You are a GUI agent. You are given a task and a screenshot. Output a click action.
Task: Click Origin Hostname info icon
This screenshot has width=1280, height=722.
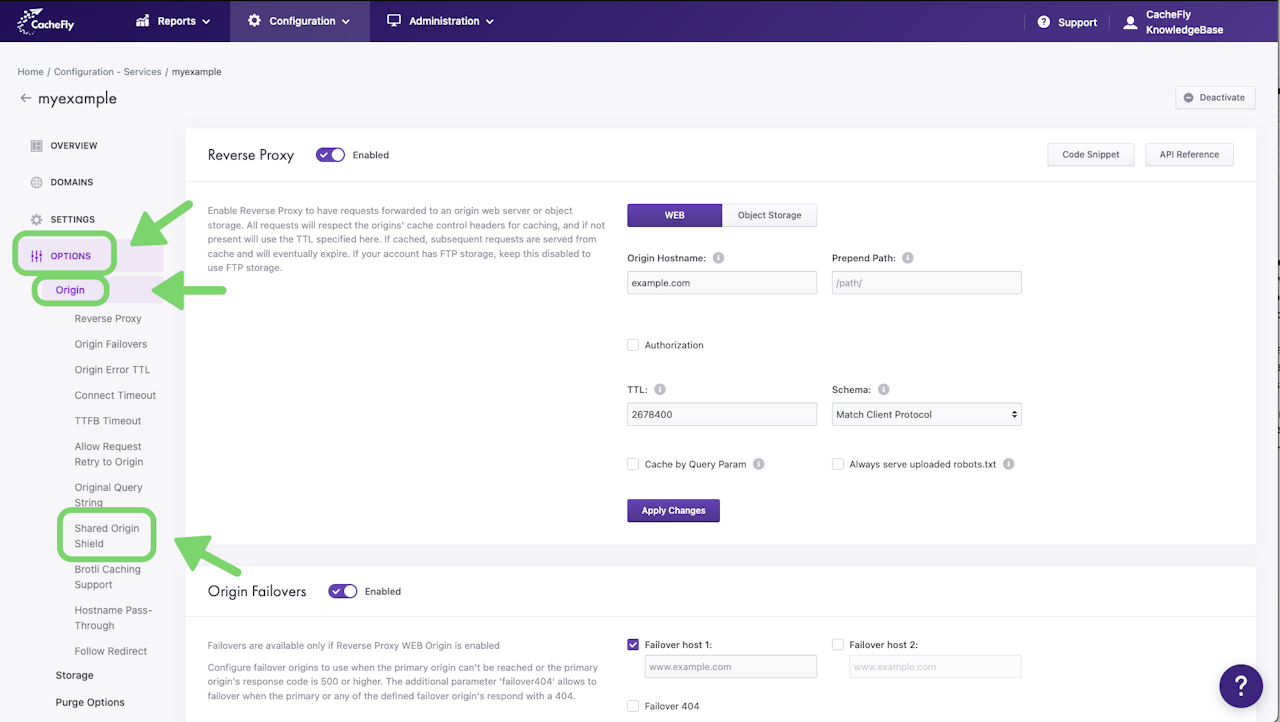pyautogui.click(x=718, y=258)
